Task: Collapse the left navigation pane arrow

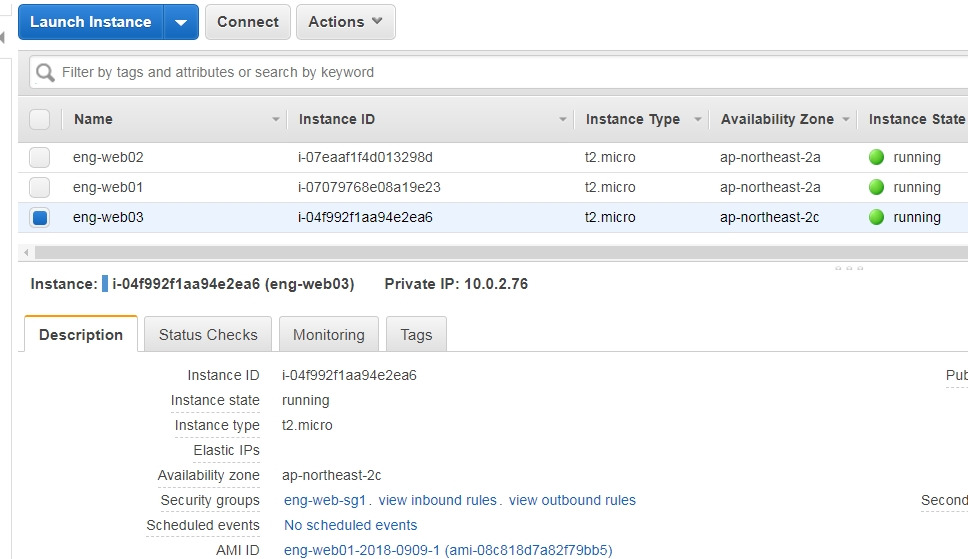Action: [2, 38]
